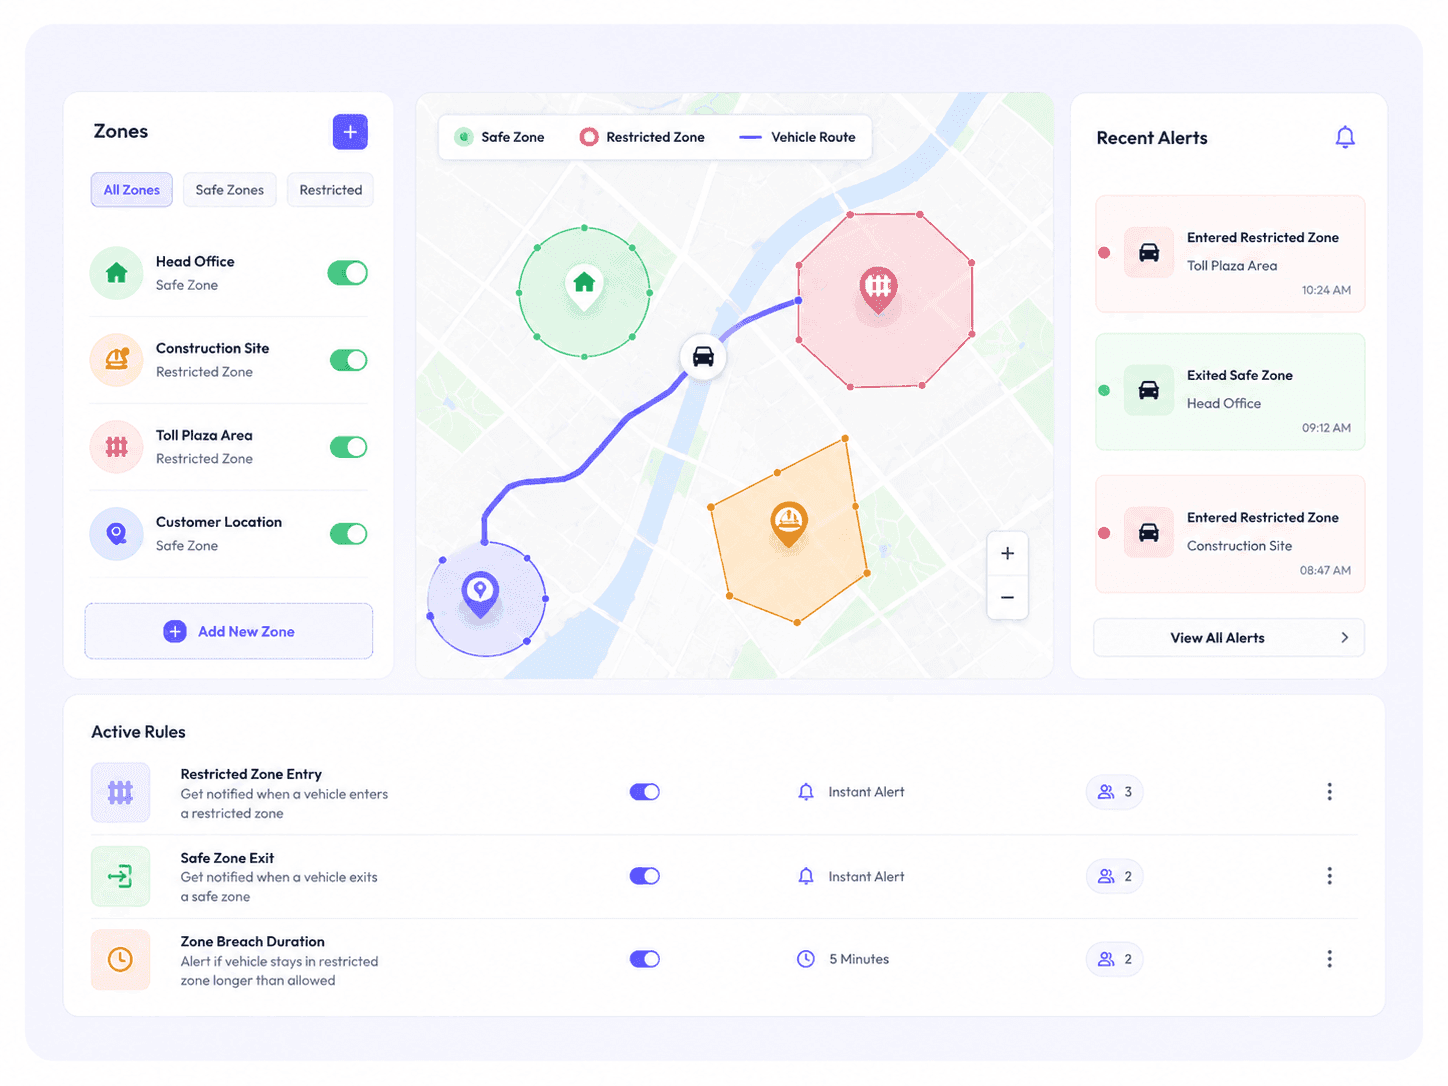Open the Entered Restricted Zone Construction Site alert
Screen dimensions: 1448x1086
[x=1230, y=534]
